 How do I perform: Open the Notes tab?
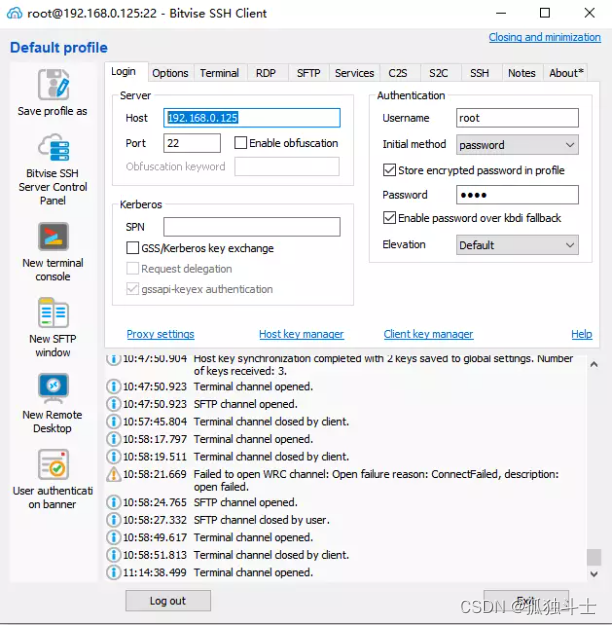(521, 73)
